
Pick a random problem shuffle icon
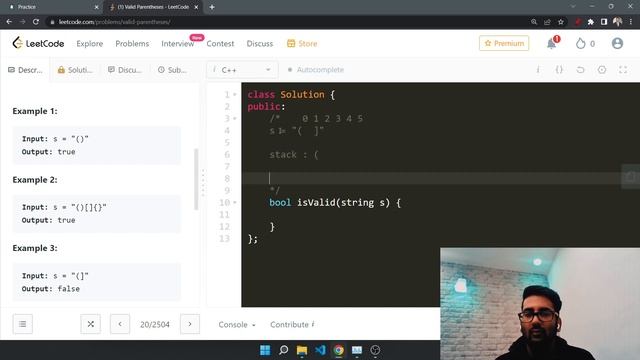91,324
